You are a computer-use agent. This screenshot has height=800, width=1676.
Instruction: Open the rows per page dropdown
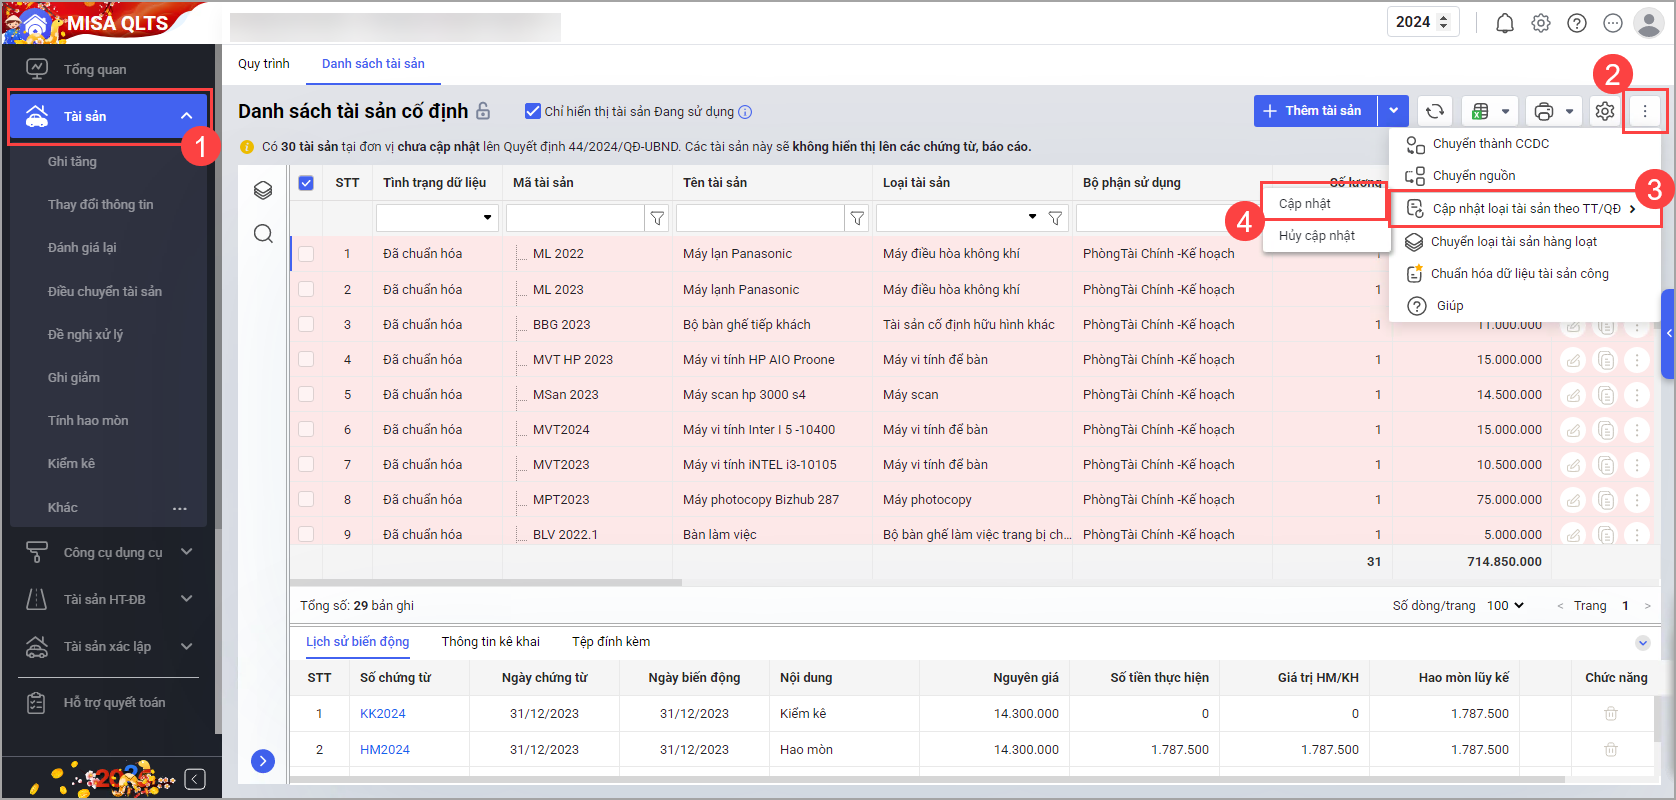click(x=1505, y=605)
